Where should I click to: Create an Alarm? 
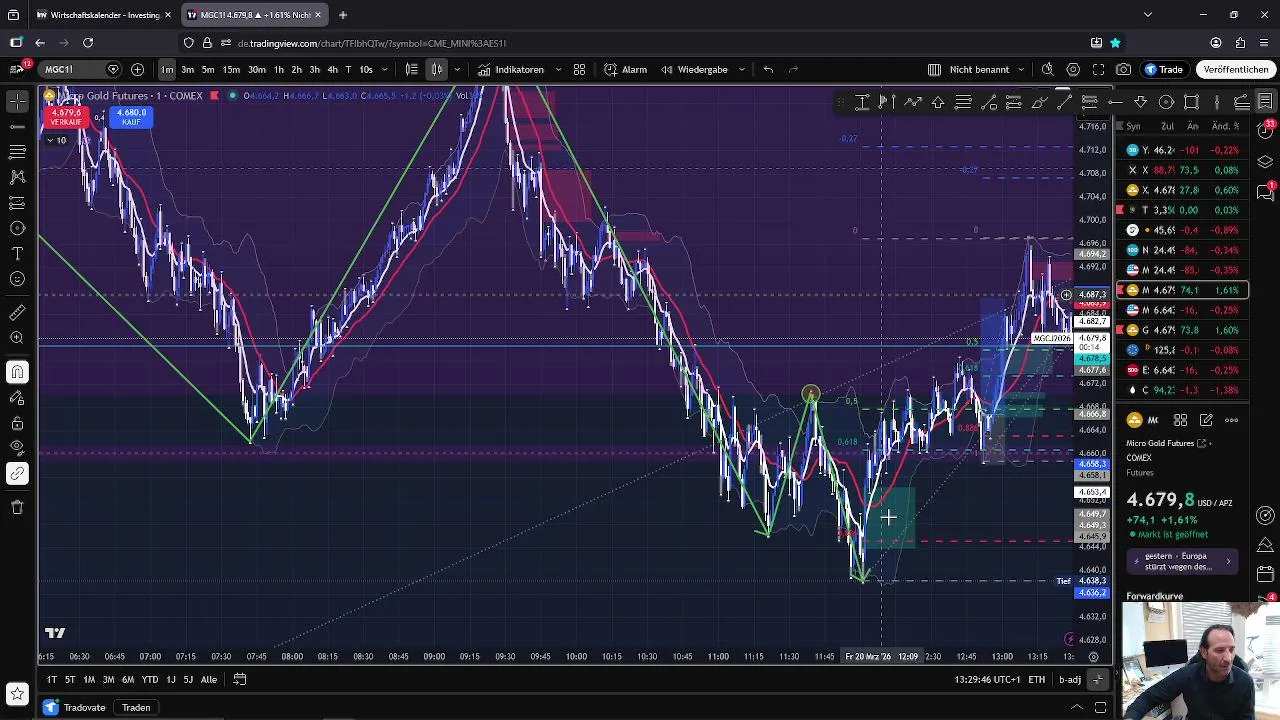(x=626, y=69)
